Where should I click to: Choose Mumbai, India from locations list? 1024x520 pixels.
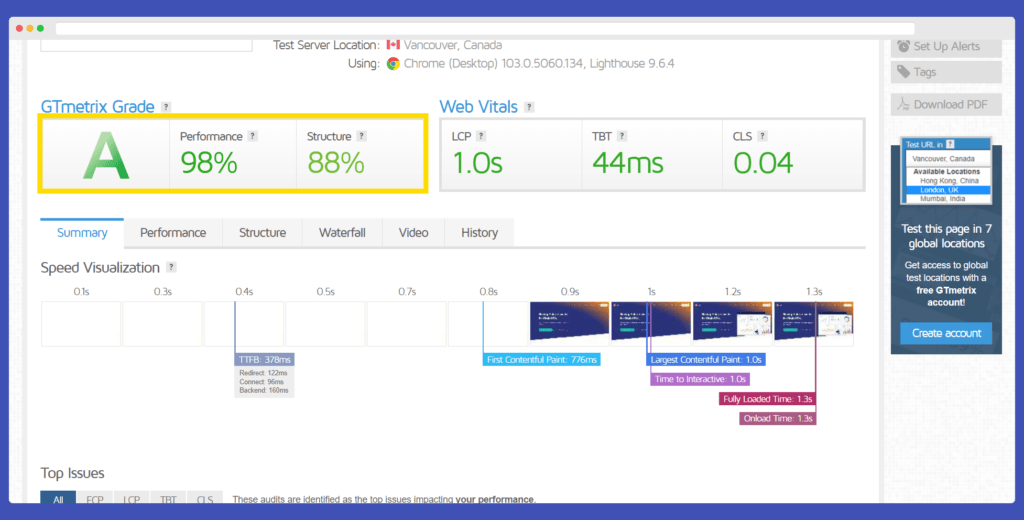point(948,199)
